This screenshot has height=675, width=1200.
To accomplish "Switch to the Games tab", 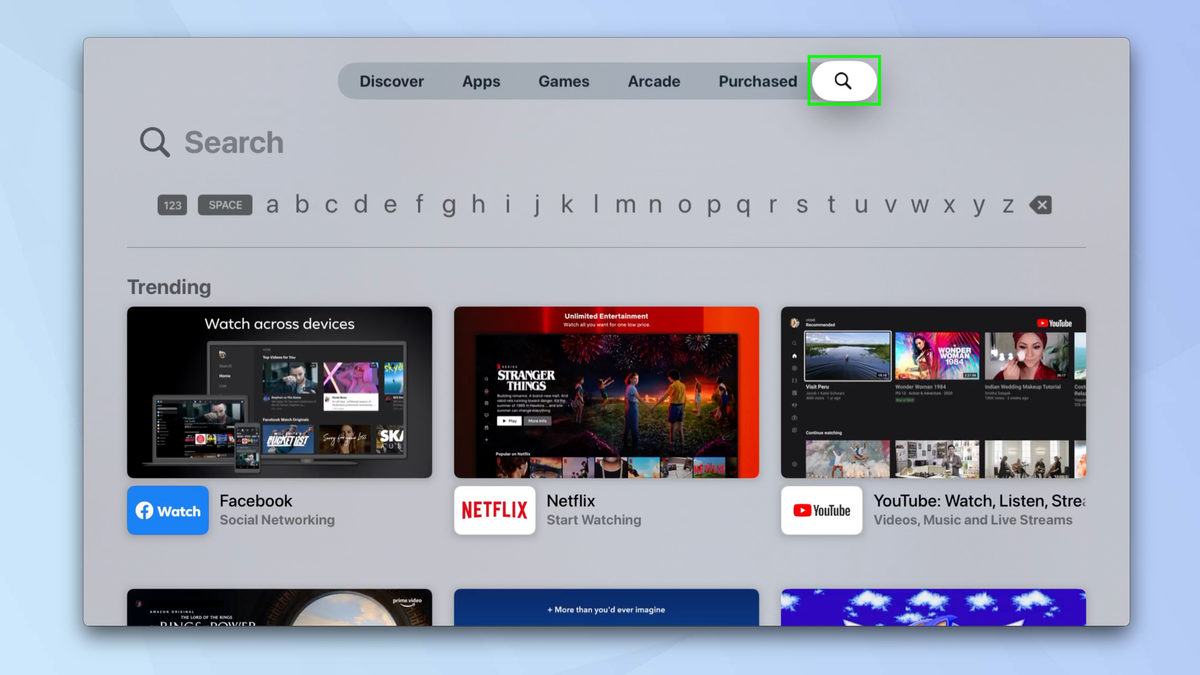I will point(563,81).
